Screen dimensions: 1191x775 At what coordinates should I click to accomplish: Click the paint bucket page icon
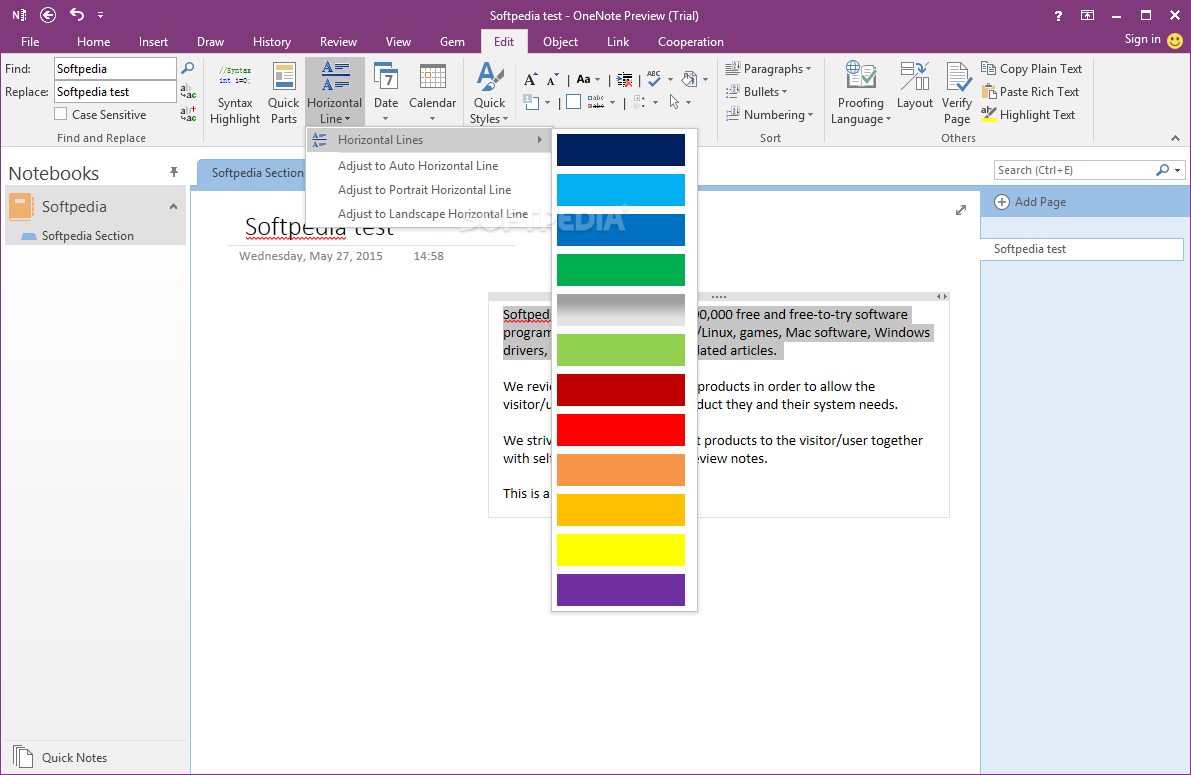(x=689, y=79)
